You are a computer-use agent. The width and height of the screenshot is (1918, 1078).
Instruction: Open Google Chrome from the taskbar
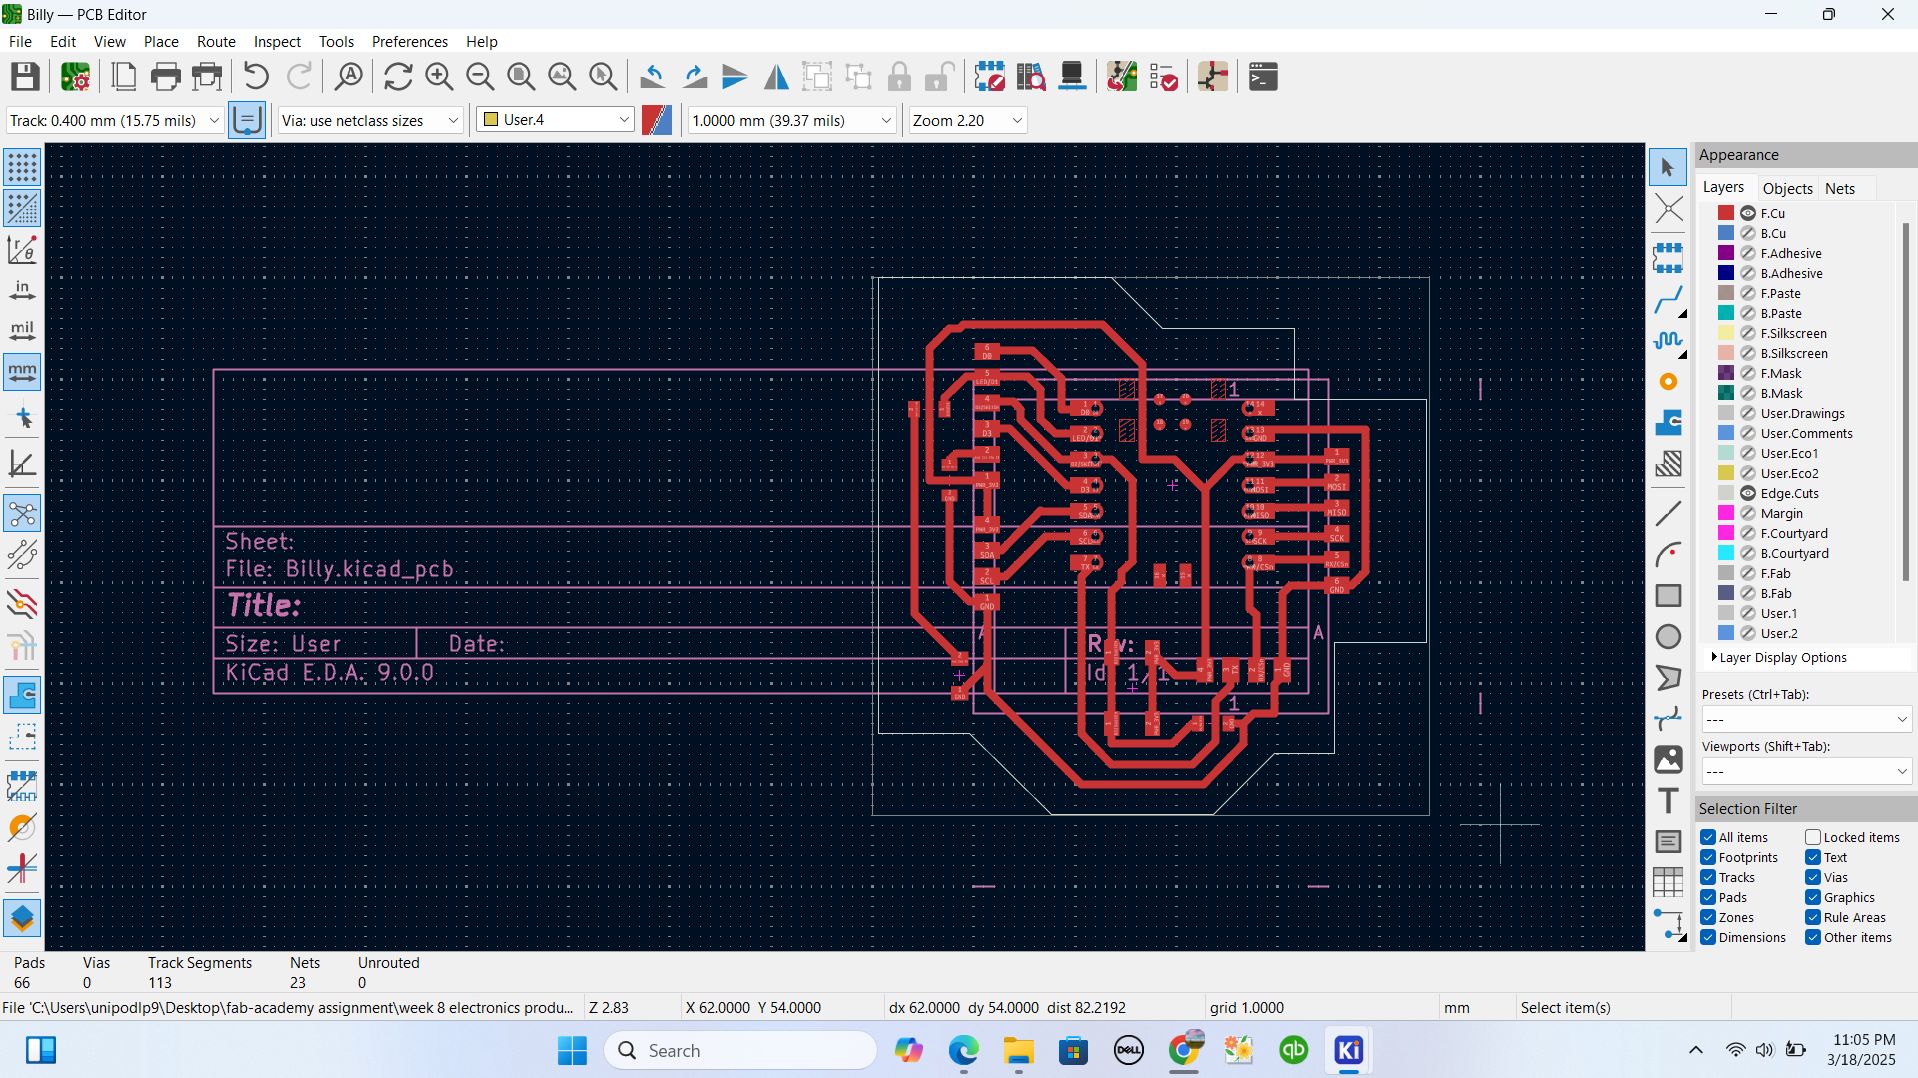(x=1184, y=1050)
